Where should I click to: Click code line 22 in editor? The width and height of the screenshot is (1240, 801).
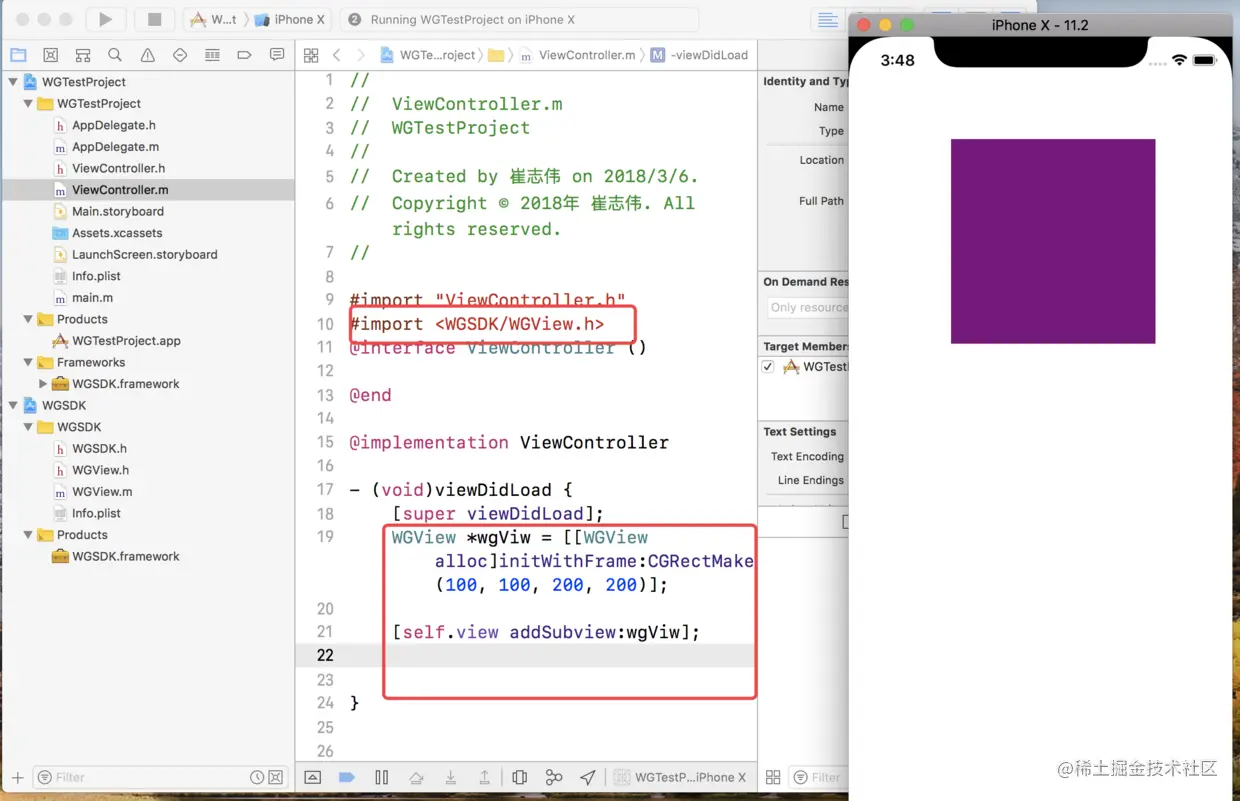pos(527,655)
